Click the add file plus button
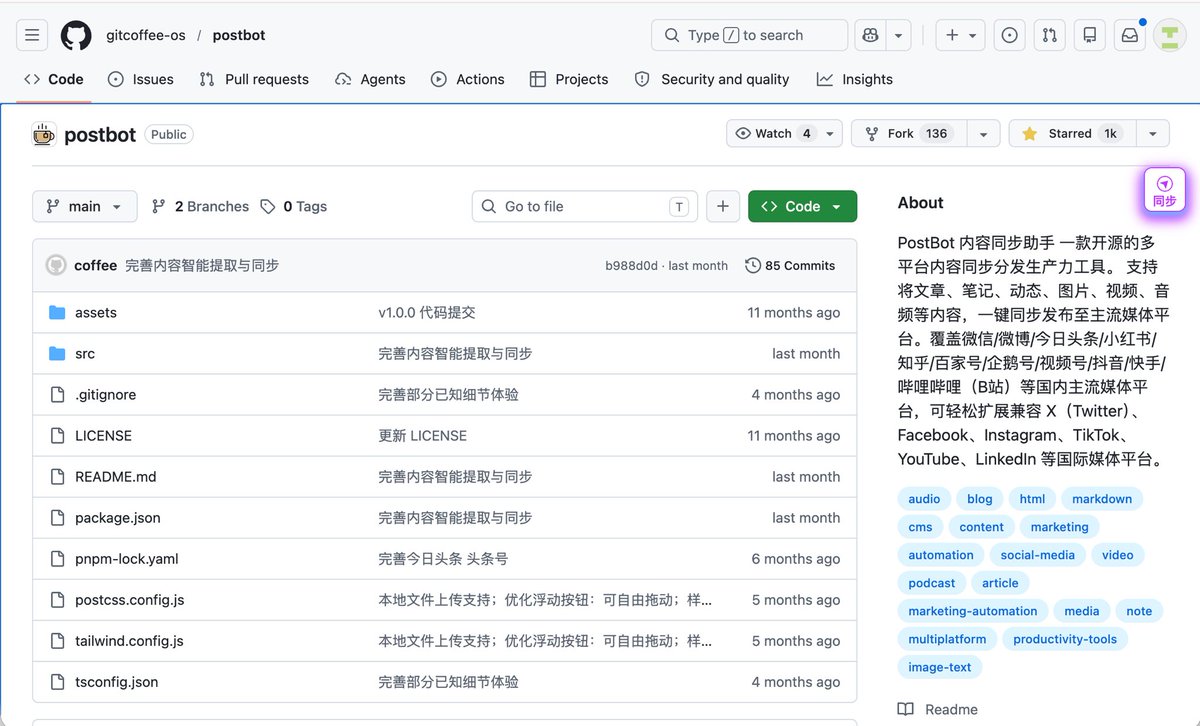Screen dimensions: 1200x726 pos(723,206)
